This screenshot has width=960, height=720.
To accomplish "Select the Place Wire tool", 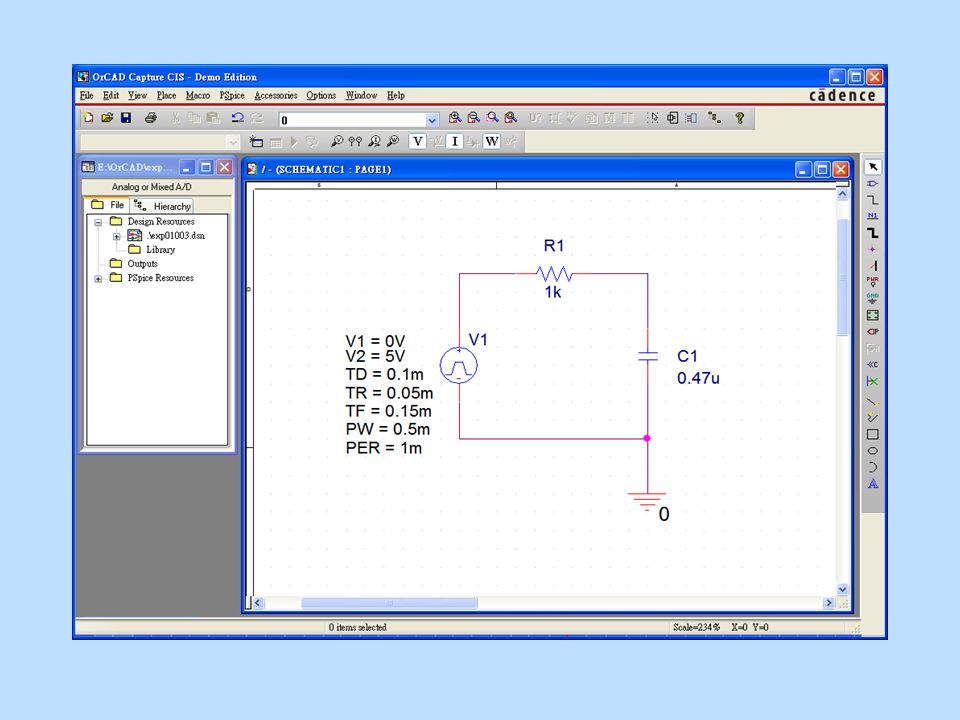I will pyautogui.click(x=872, y=200).
